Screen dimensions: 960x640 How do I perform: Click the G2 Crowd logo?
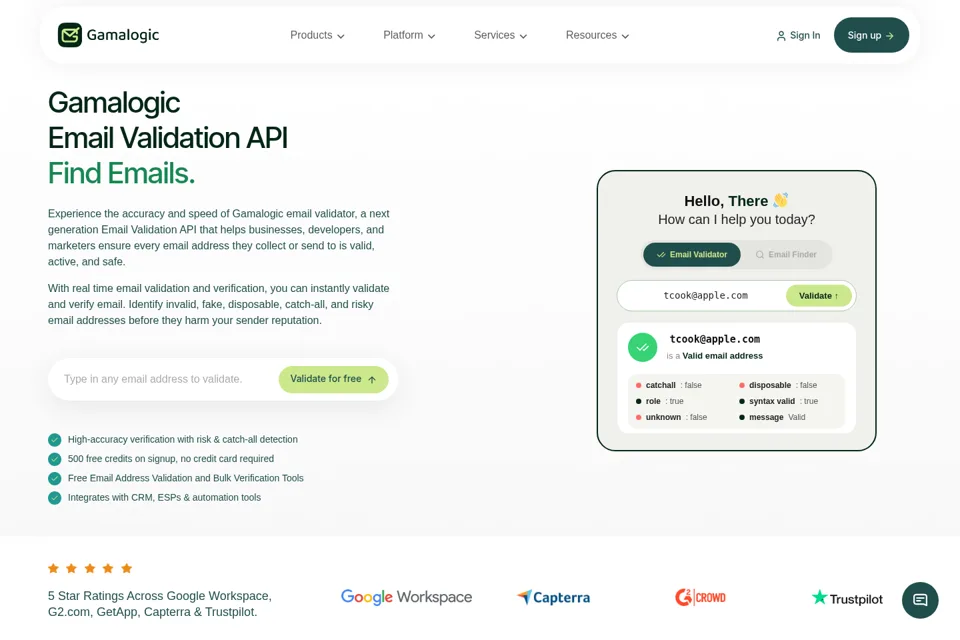700,597
